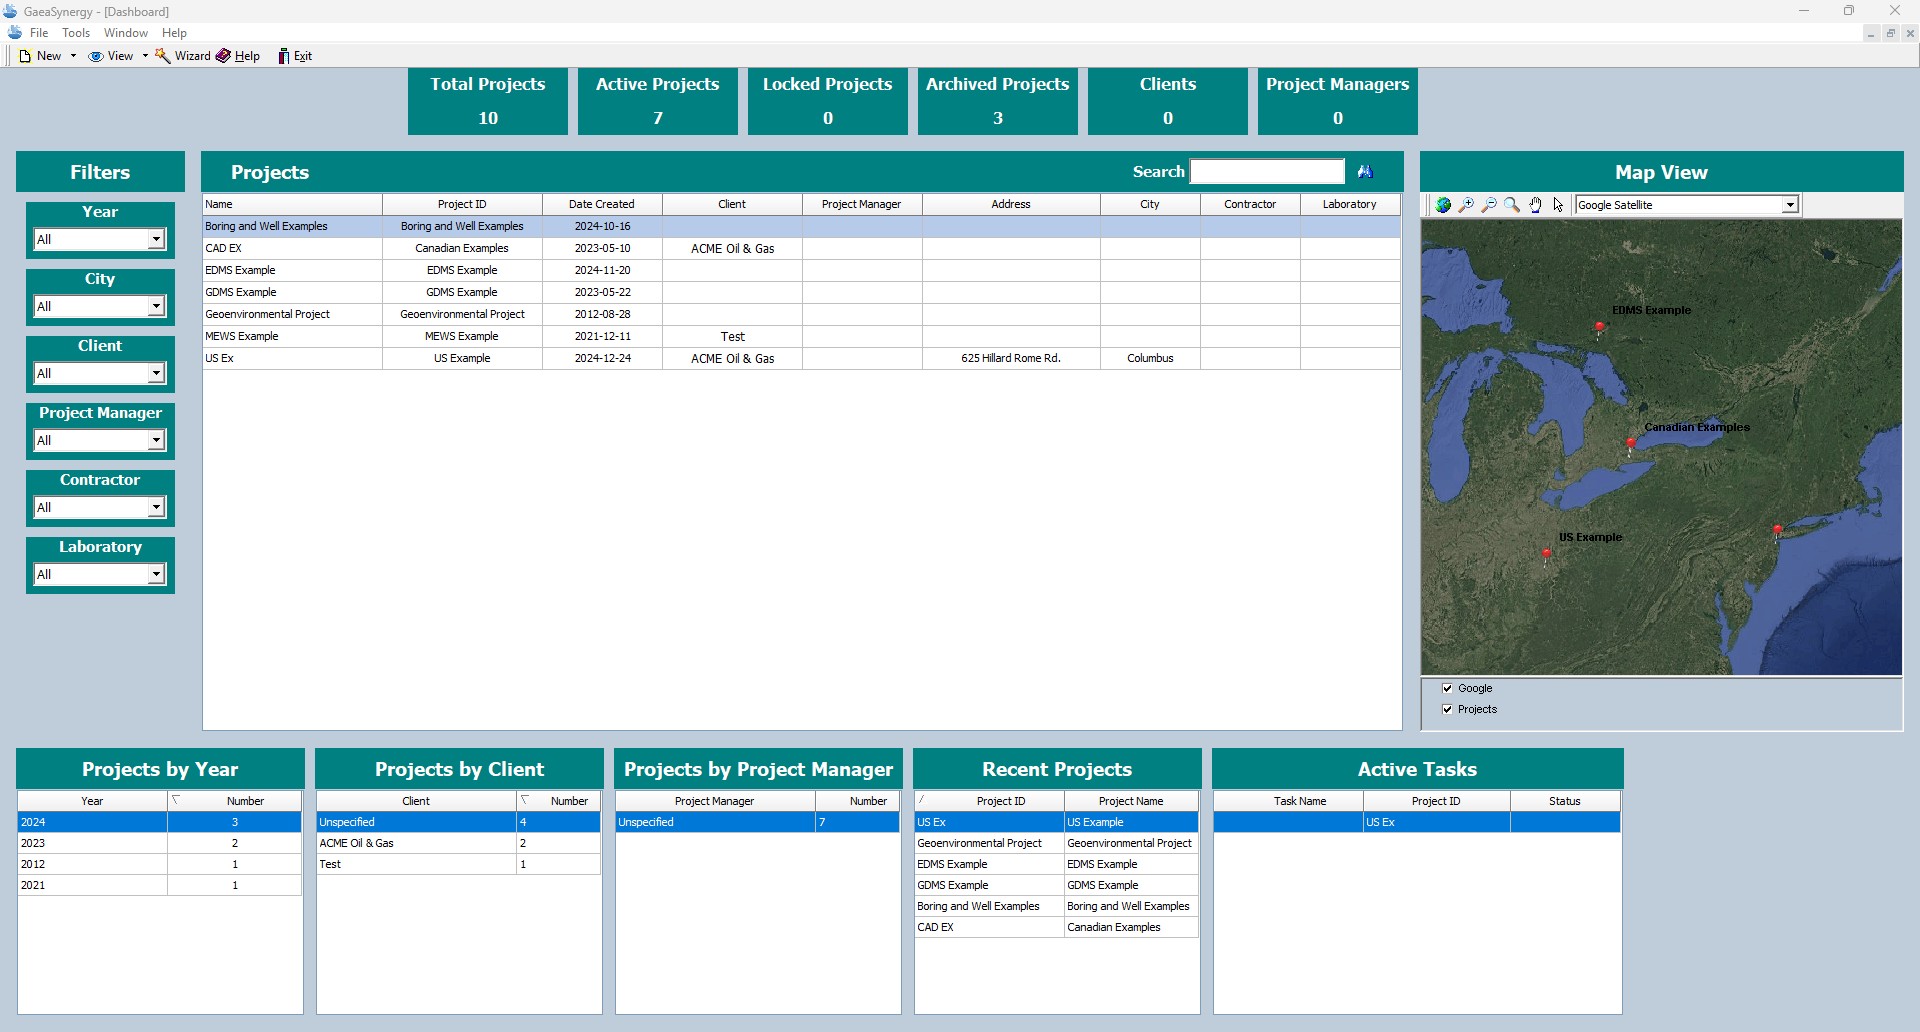Open the Year filter dropdown
Image resolution: width=1920 pixels, height=1032 pixels.
point(156,239)
